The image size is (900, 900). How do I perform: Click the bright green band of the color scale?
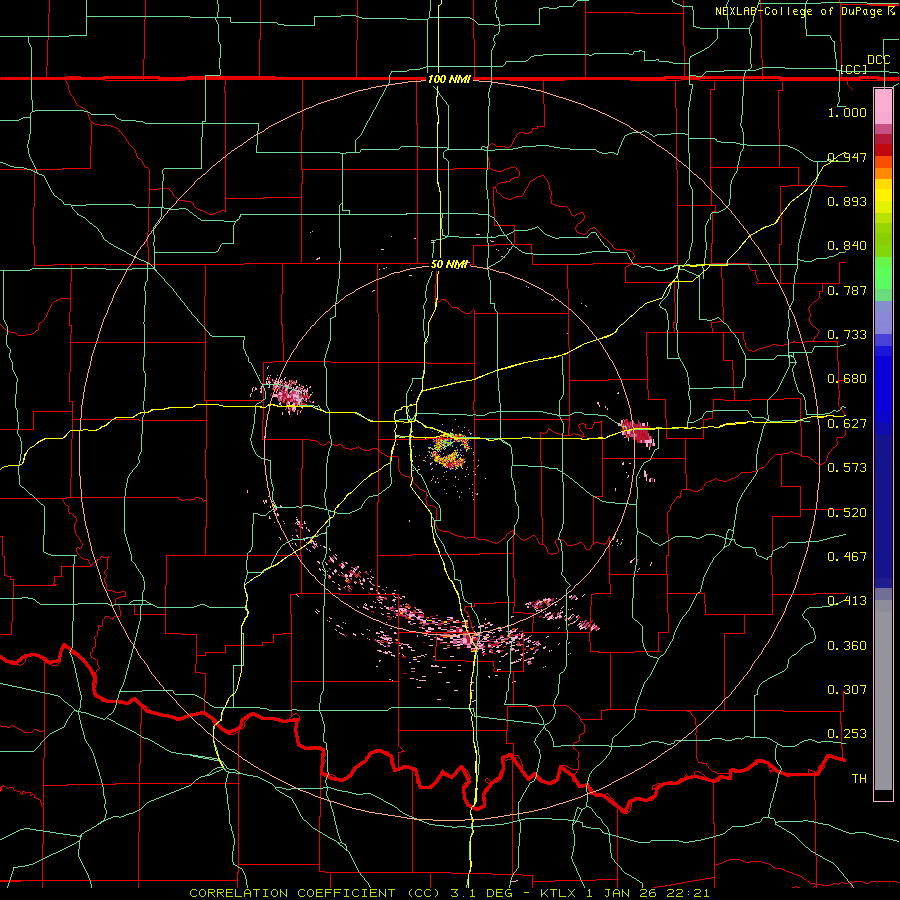(x=883, y=273)
